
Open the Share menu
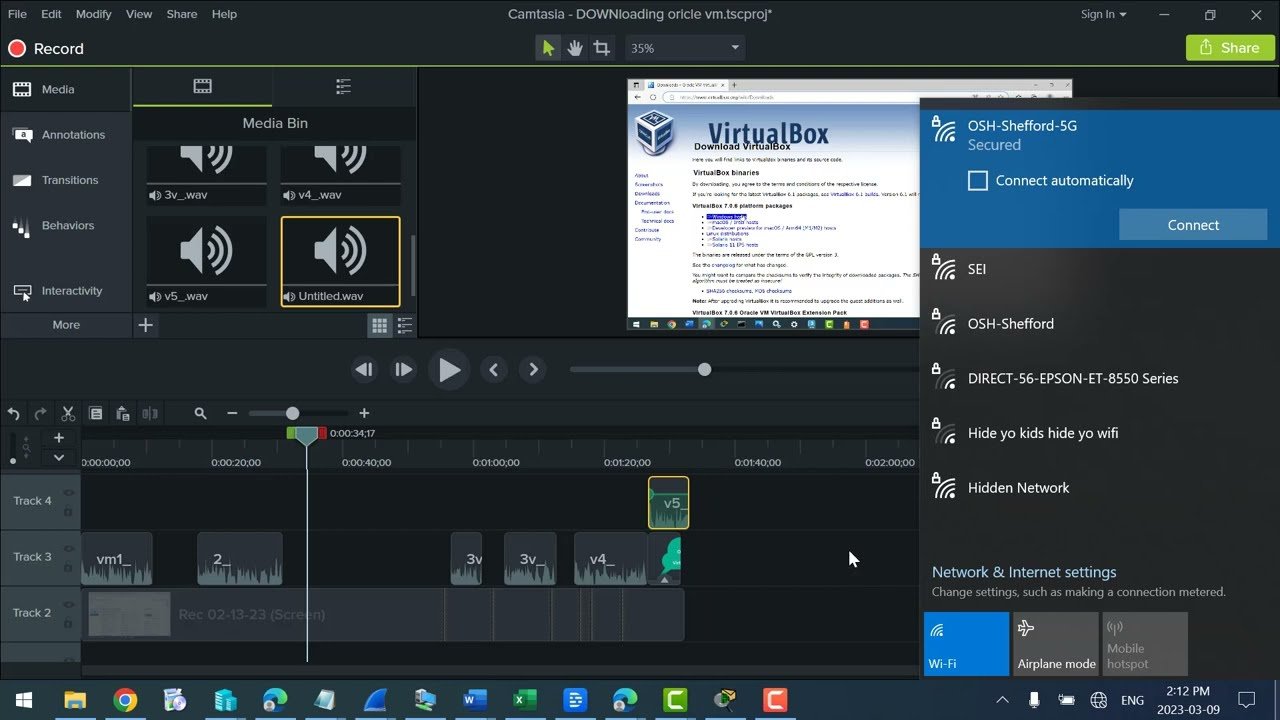[182, 14]
